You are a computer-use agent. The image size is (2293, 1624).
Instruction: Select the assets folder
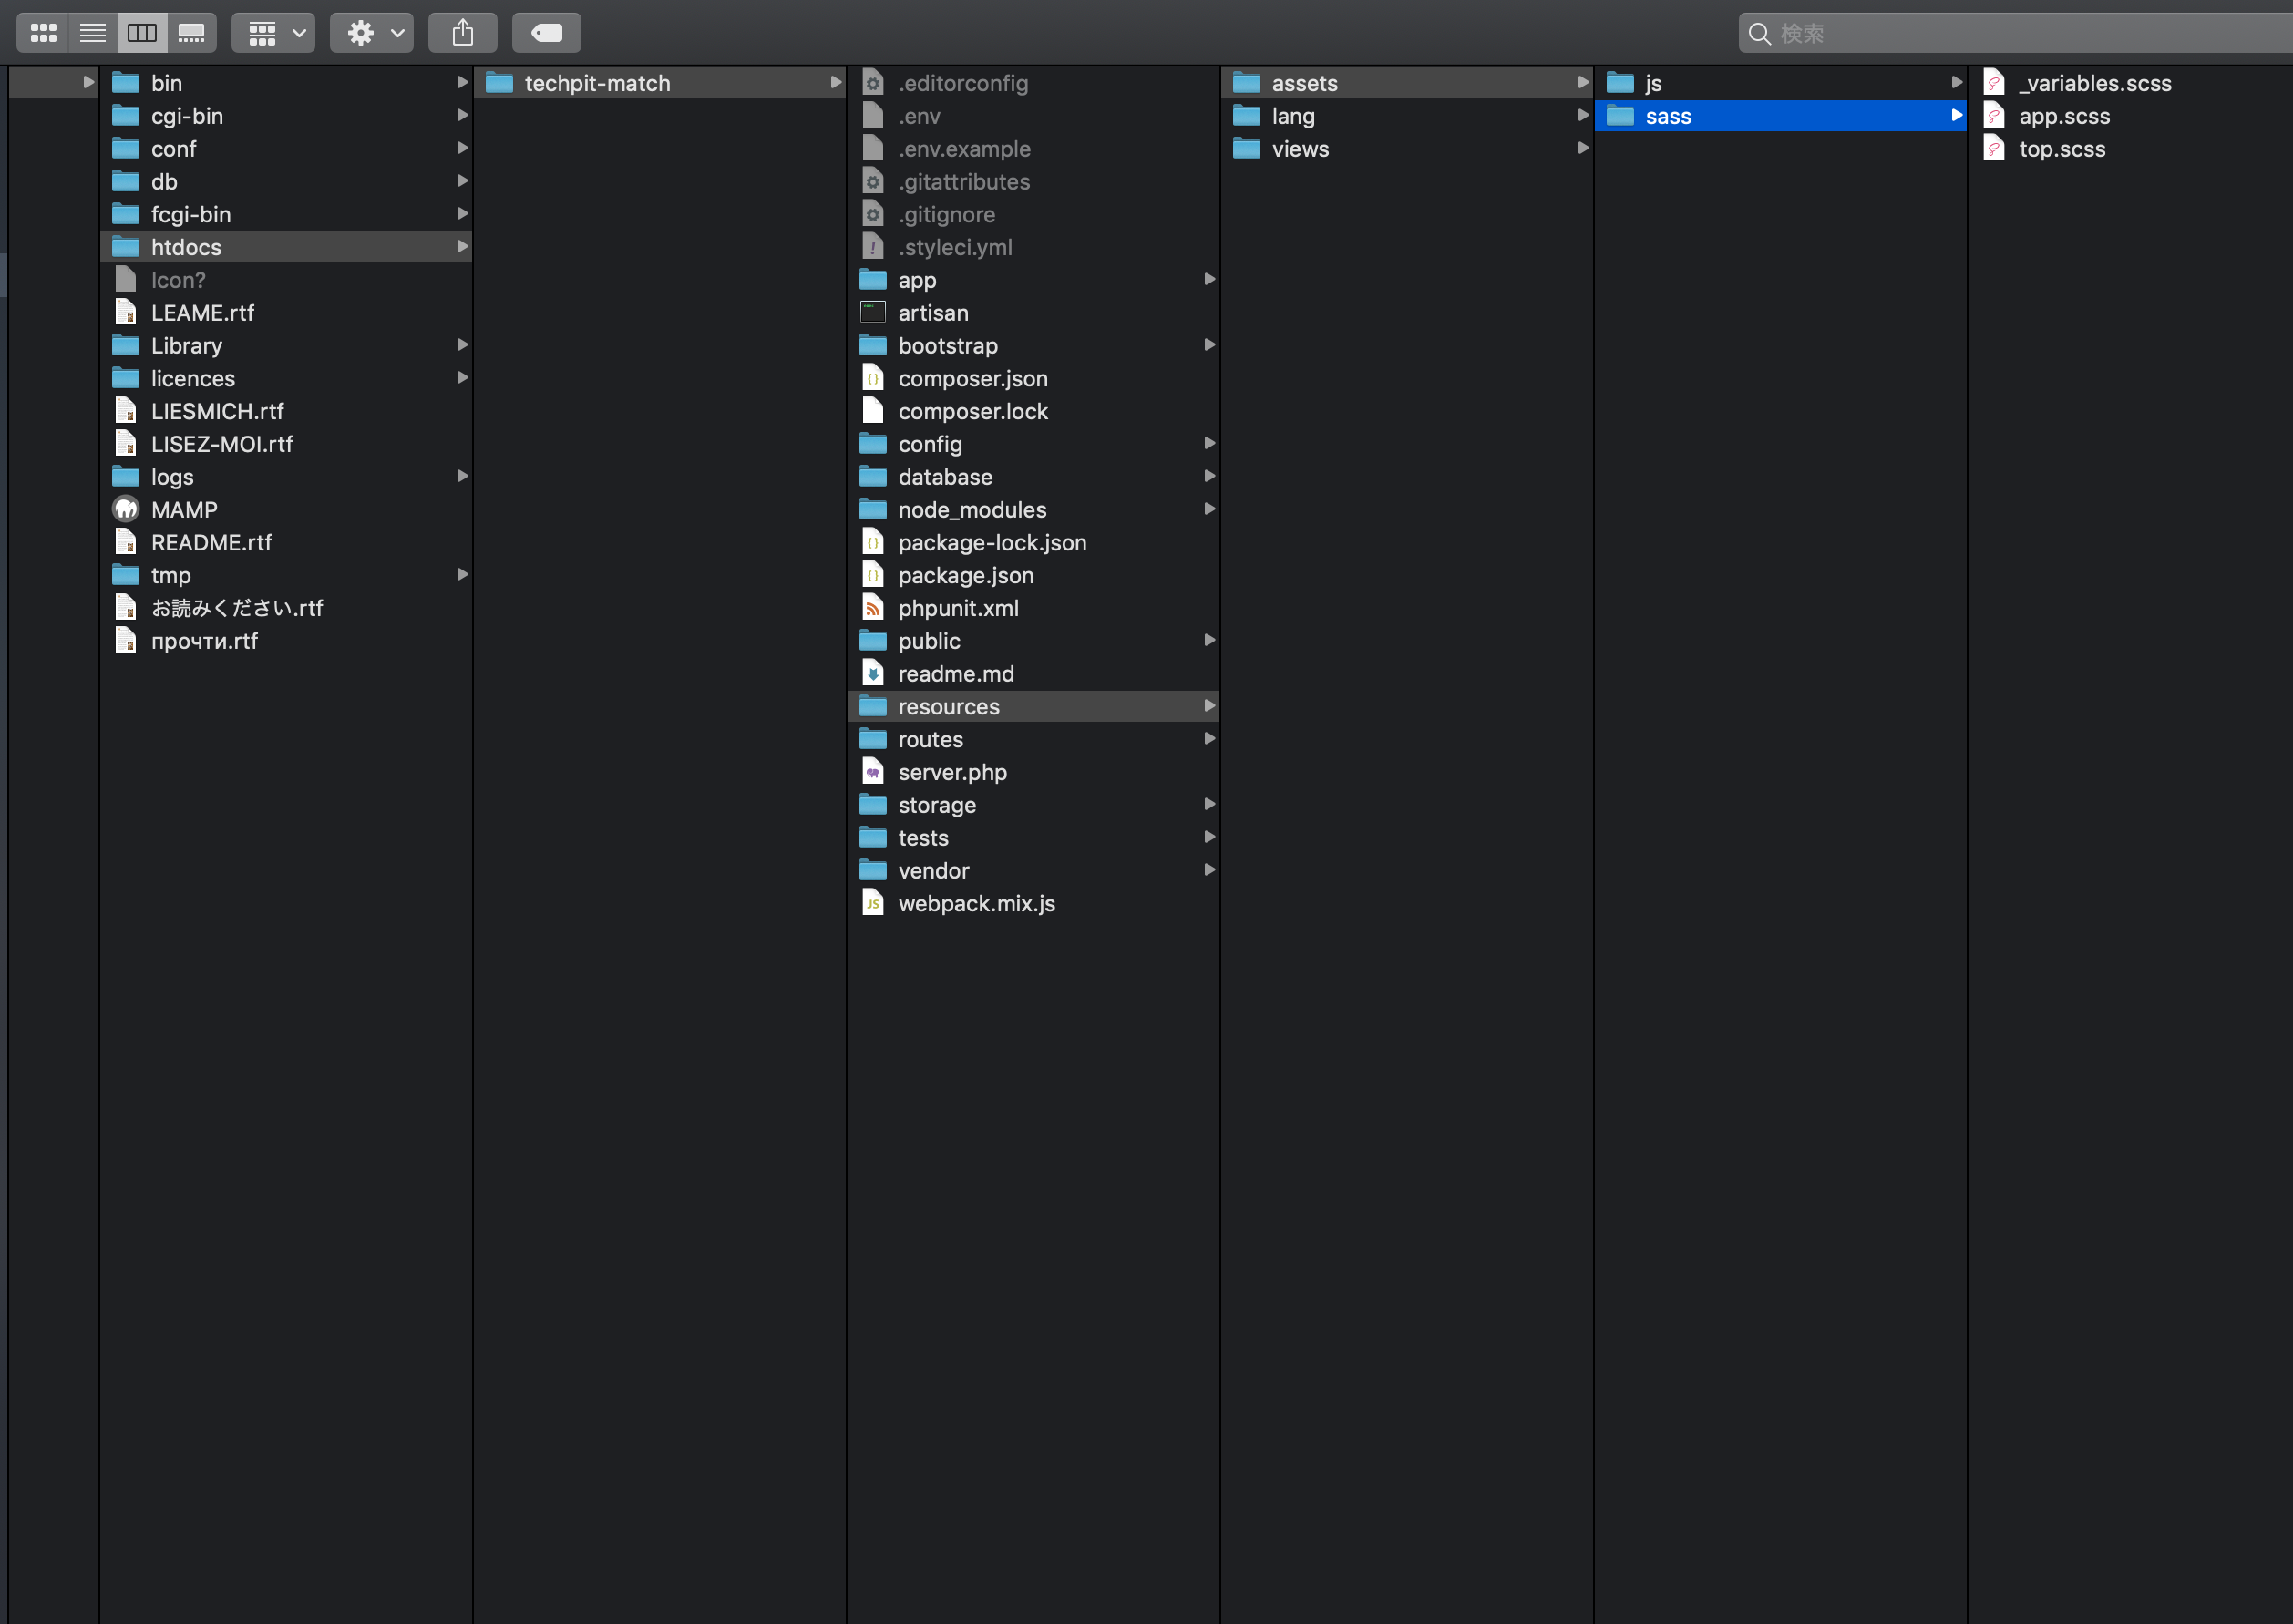click(1407, 83)
